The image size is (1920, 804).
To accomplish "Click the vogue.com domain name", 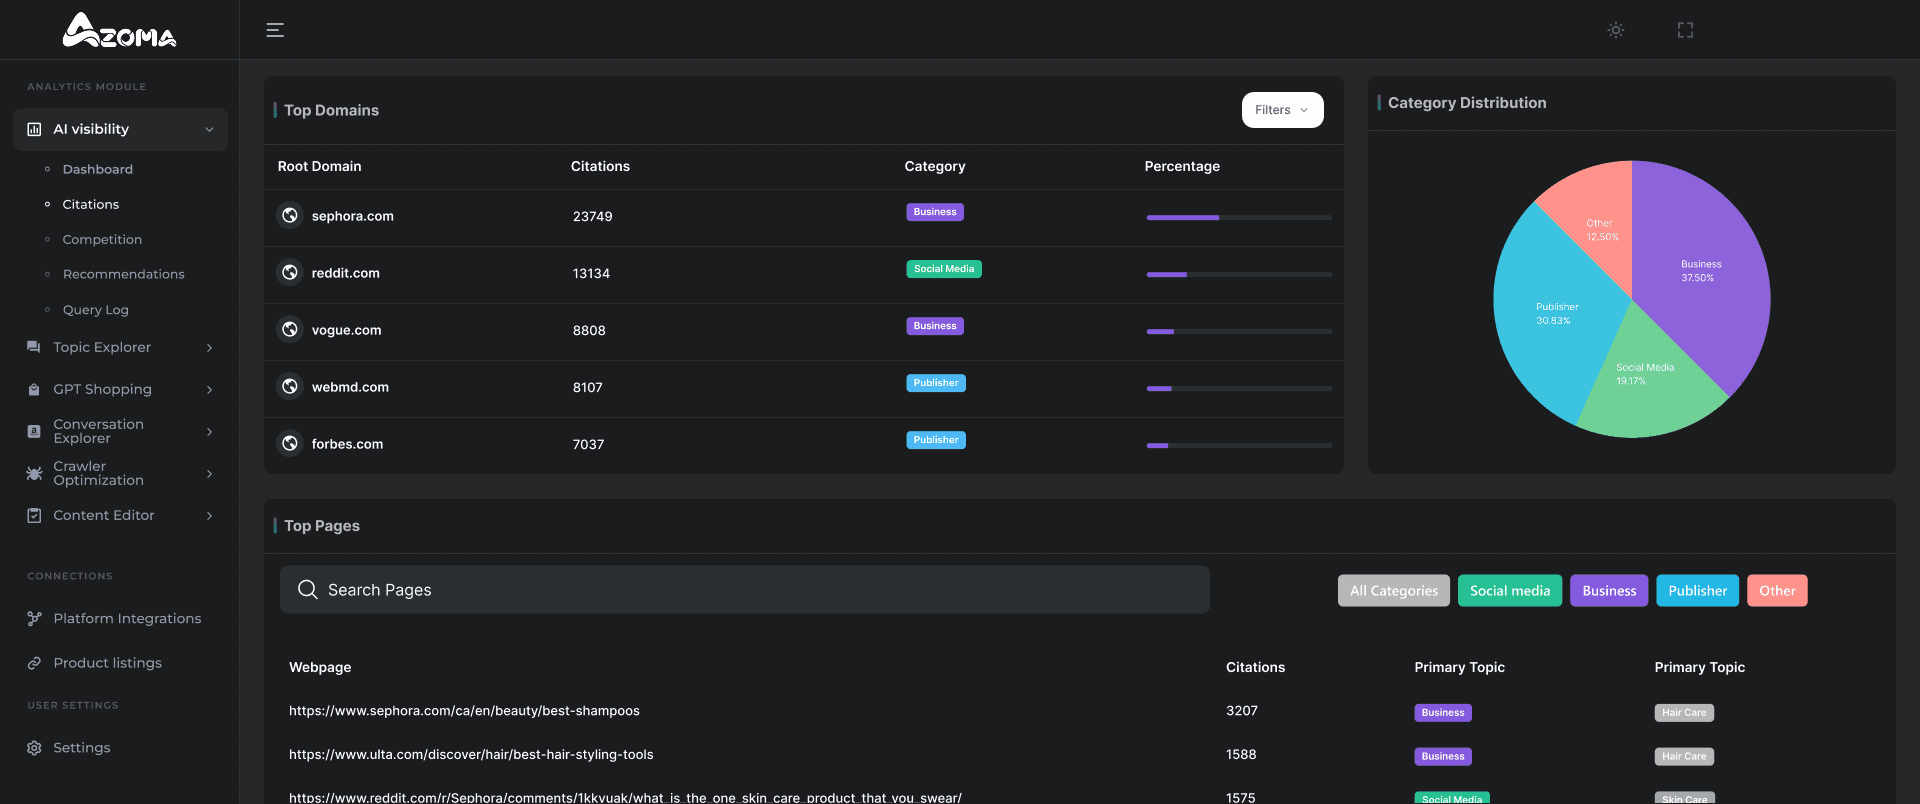I will click(346, 330).
